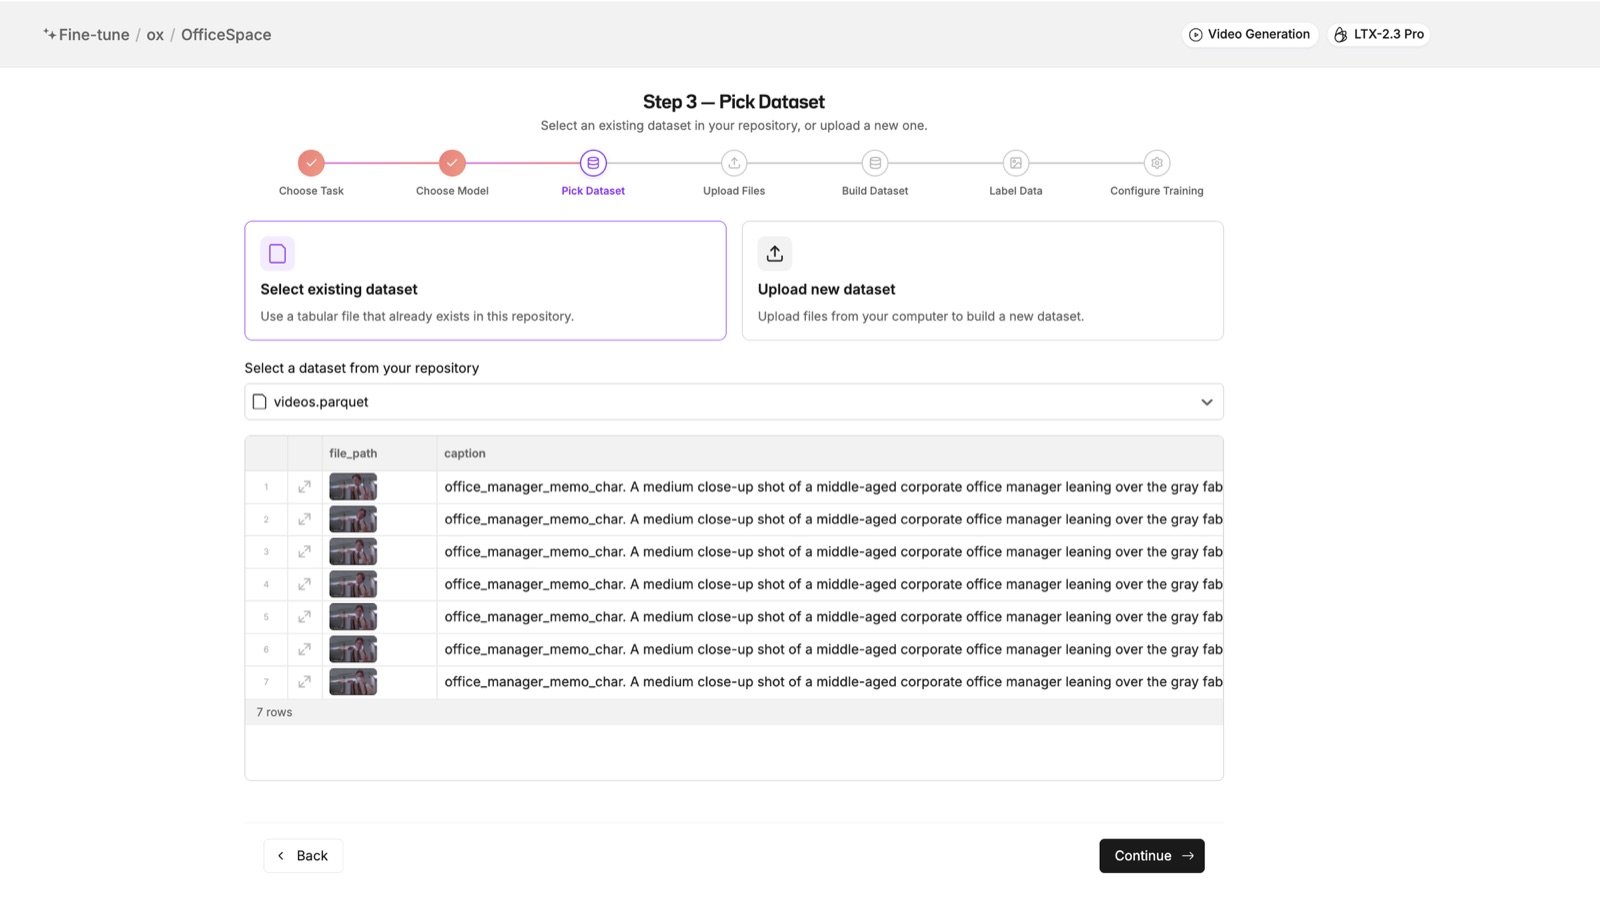Open the ox breadcrumb link
1600x897 pixels.
155,34
